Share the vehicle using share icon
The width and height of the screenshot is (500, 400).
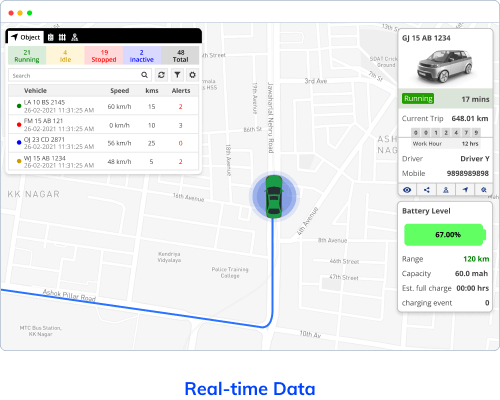point(426,190)
